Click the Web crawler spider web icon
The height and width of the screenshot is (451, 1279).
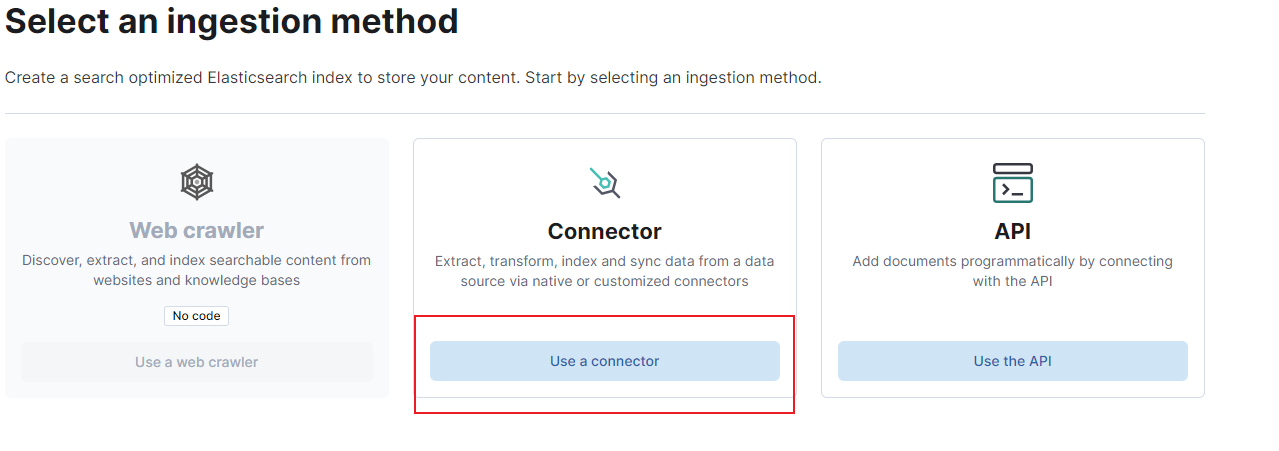pyautogui.click(x=196, y=183)
